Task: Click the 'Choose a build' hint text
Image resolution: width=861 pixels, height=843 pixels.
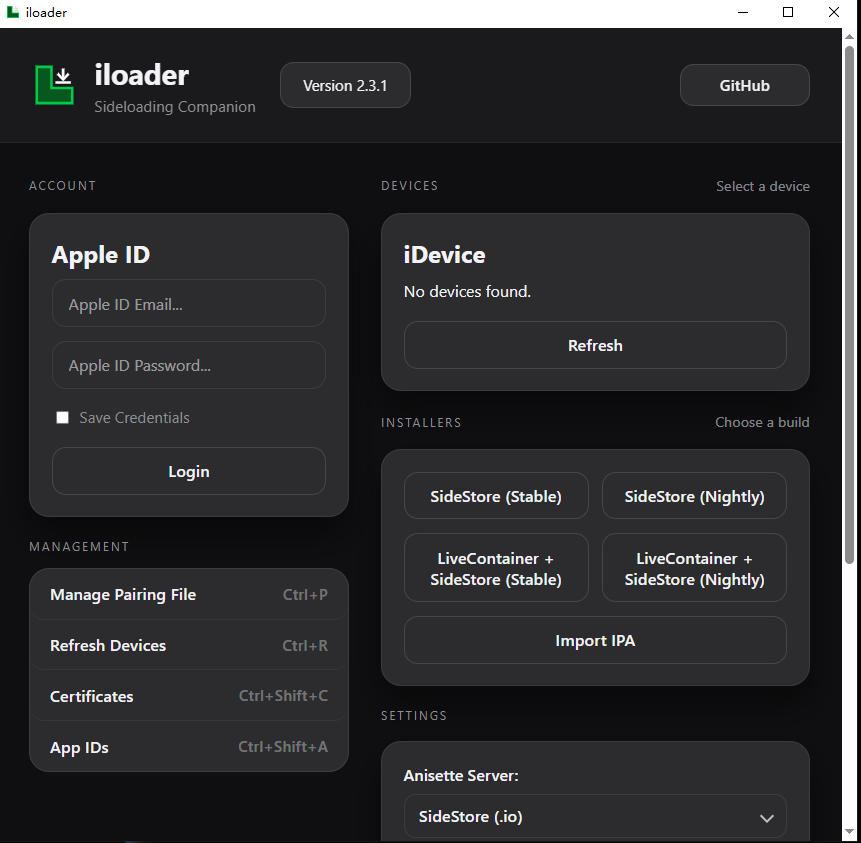Action: [762, 422]
